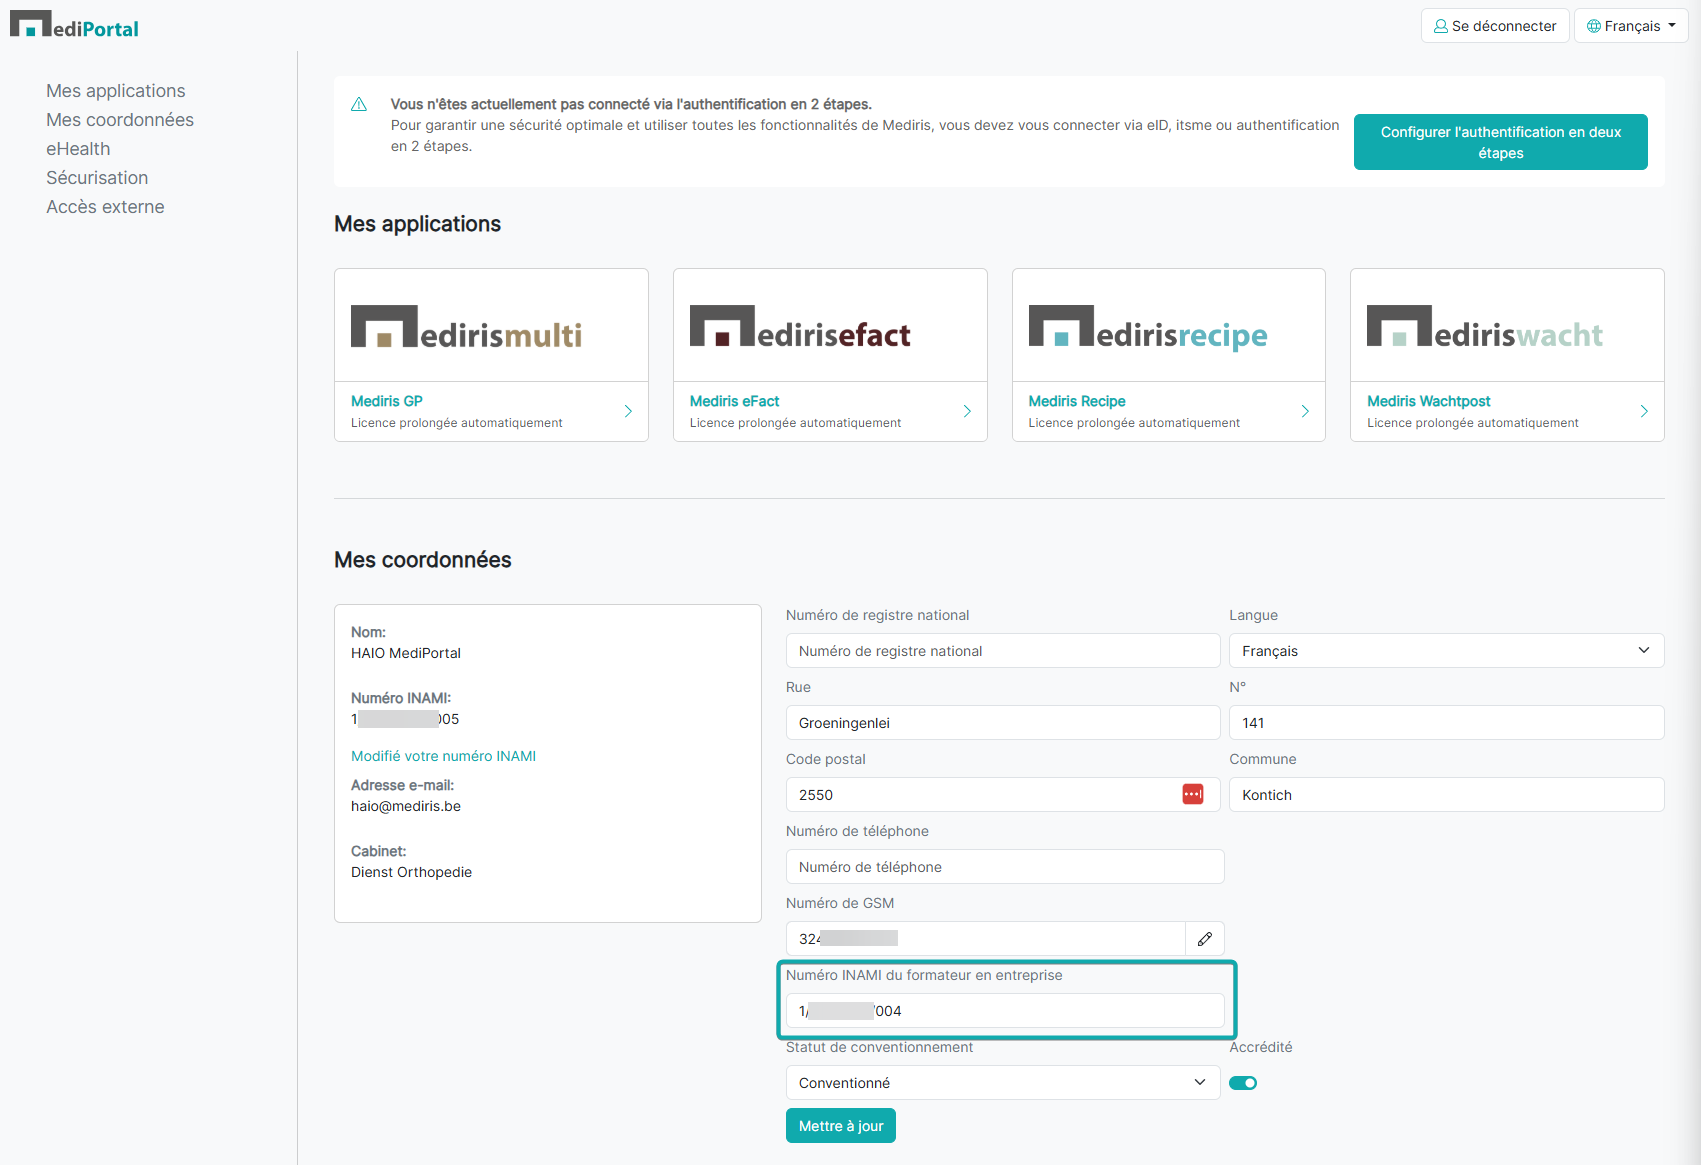Open the Français language dropdown at top right
Viewport: 1701px width, 1165px height.
point(1631,26)
